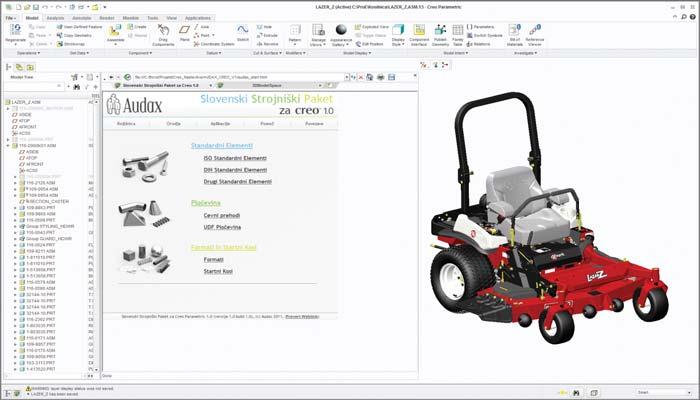The height and width of the screenshot is (400, 700).
Task: Switch to the Render tab
Action: (x=107, y=18)
